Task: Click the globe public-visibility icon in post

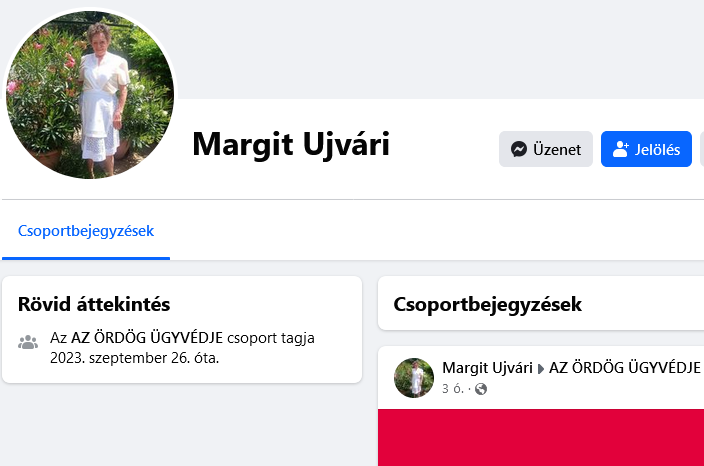Action: pyautogui.click(x=480, y=389)
